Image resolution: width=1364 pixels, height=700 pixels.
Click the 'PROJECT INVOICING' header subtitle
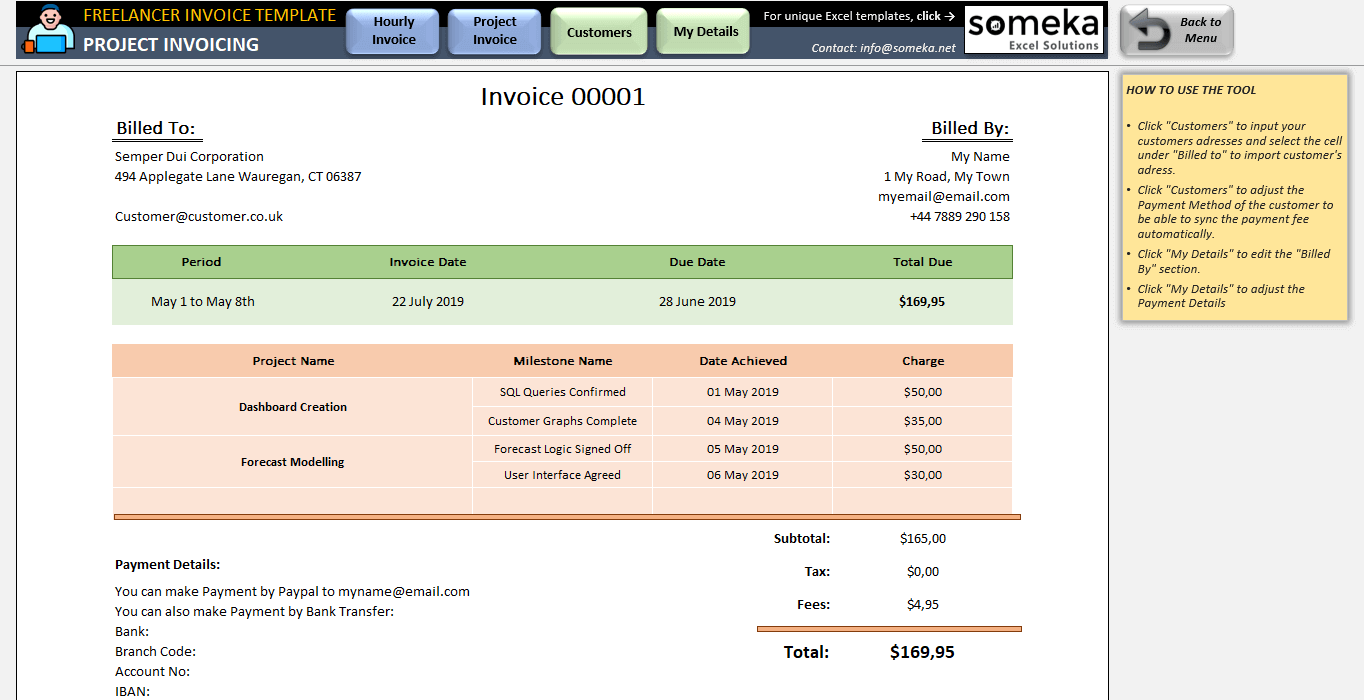(x=171, y=45)
